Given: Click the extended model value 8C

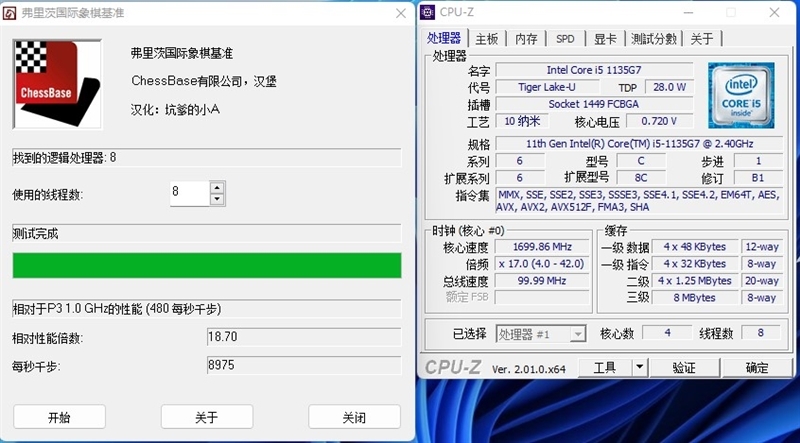Looking at the screenshot, I should pos(641,178).
